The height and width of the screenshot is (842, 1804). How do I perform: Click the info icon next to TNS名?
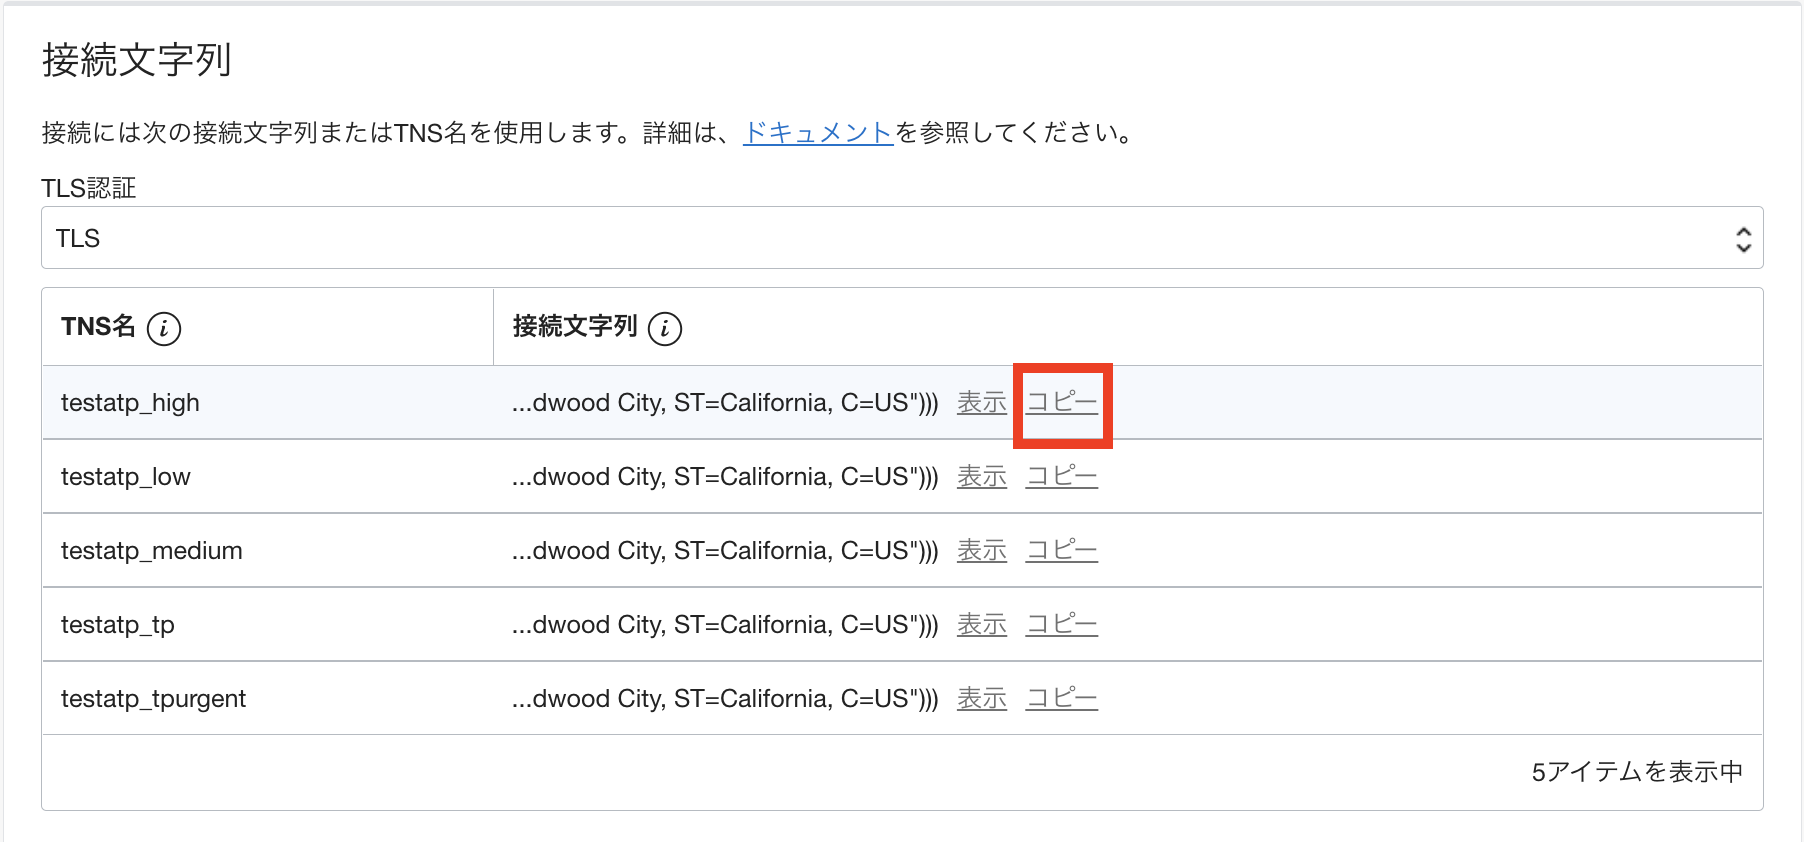[165, 327]
